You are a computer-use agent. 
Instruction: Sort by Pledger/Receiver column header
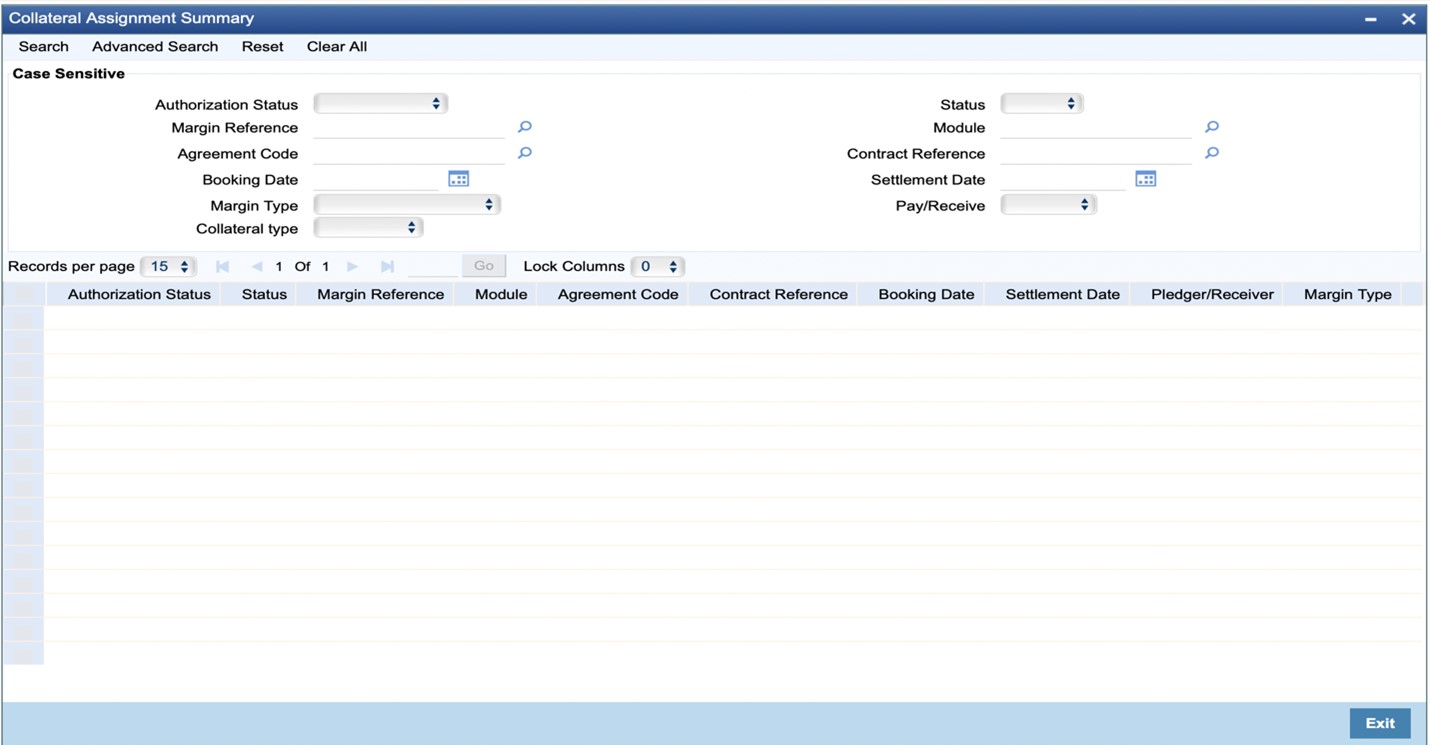click(x=1212, y=294)
